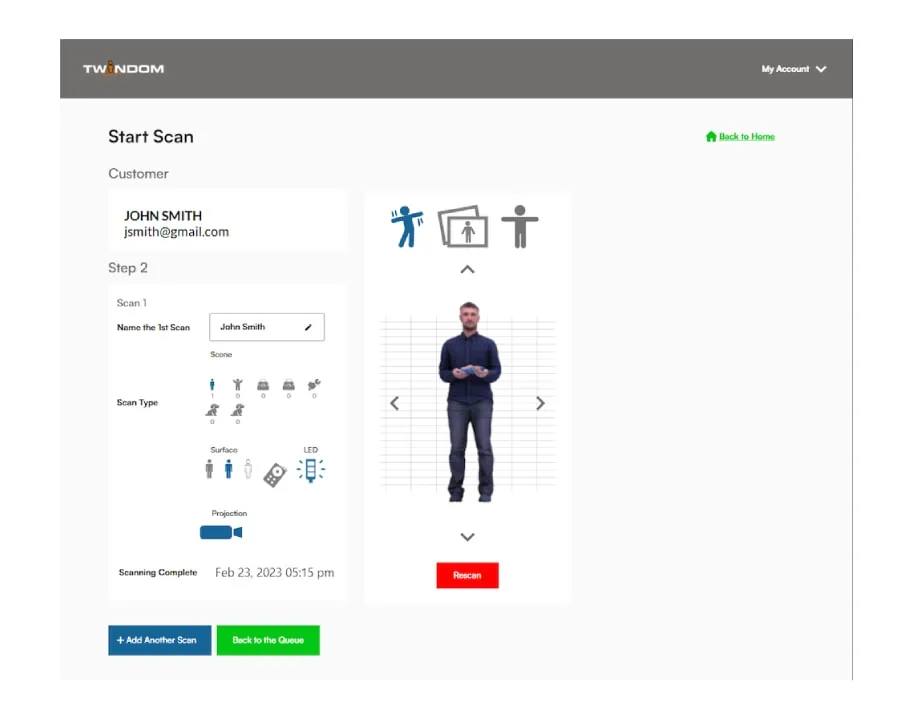Rotate the 3D model upward
Screen dimensions: 914x720
click(x=467, y=269)
